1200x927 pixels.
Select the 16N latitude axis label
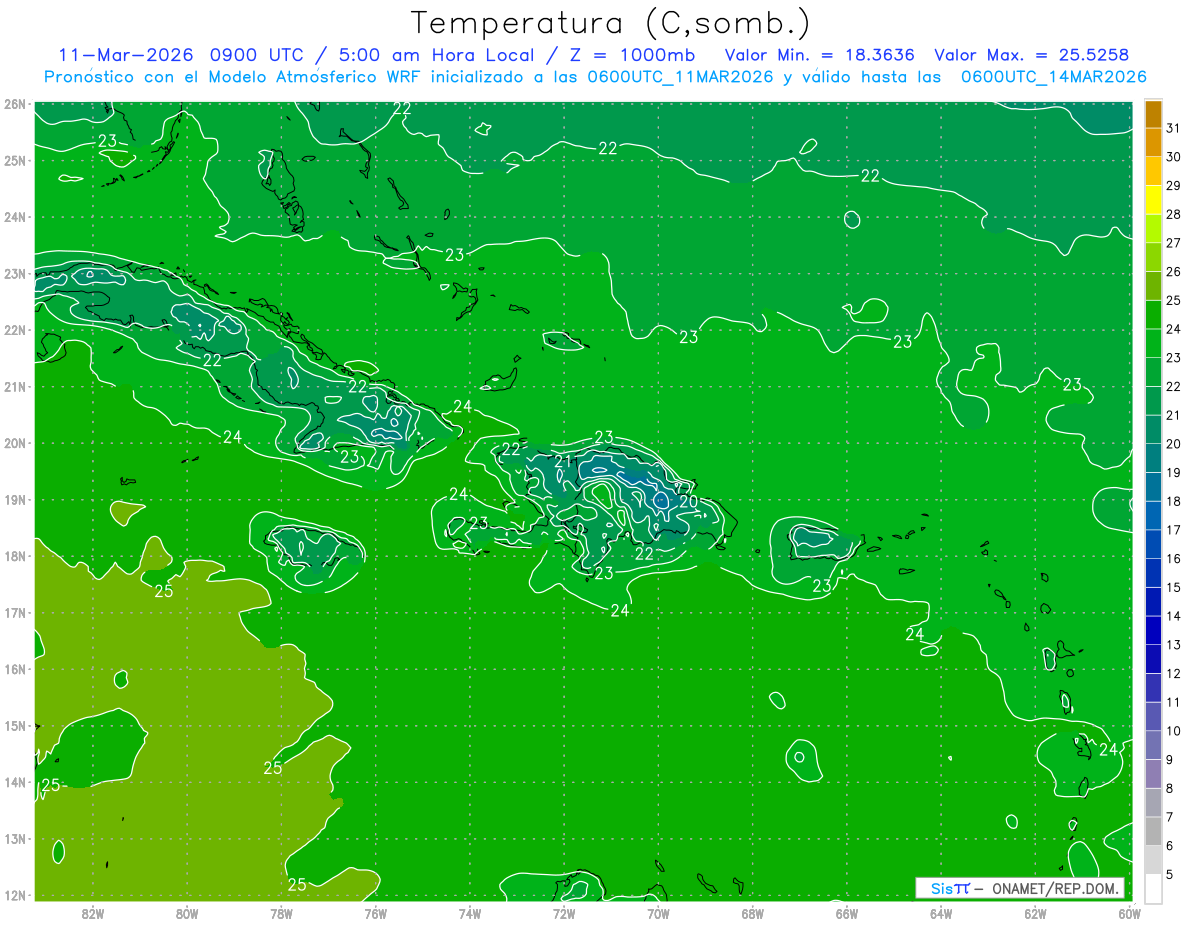point(15,669)
